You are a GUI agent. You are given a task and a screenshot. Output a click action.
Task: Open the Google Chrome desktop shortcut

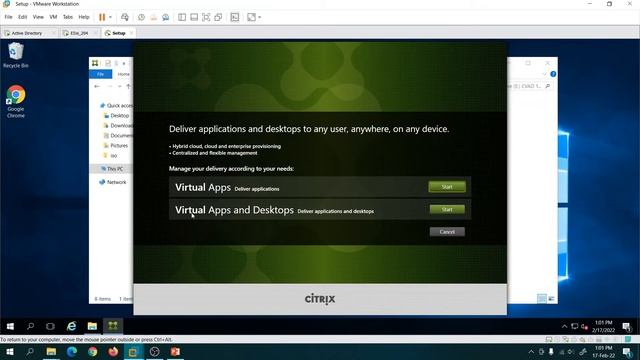16,102
